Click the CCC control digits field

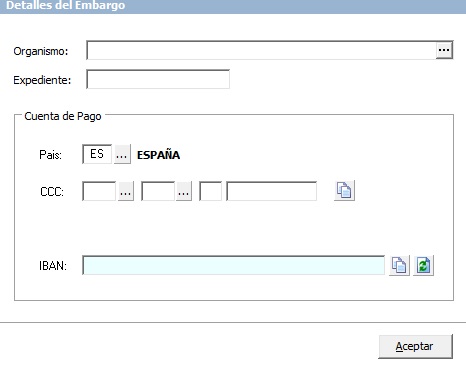(x=210, y=191)
